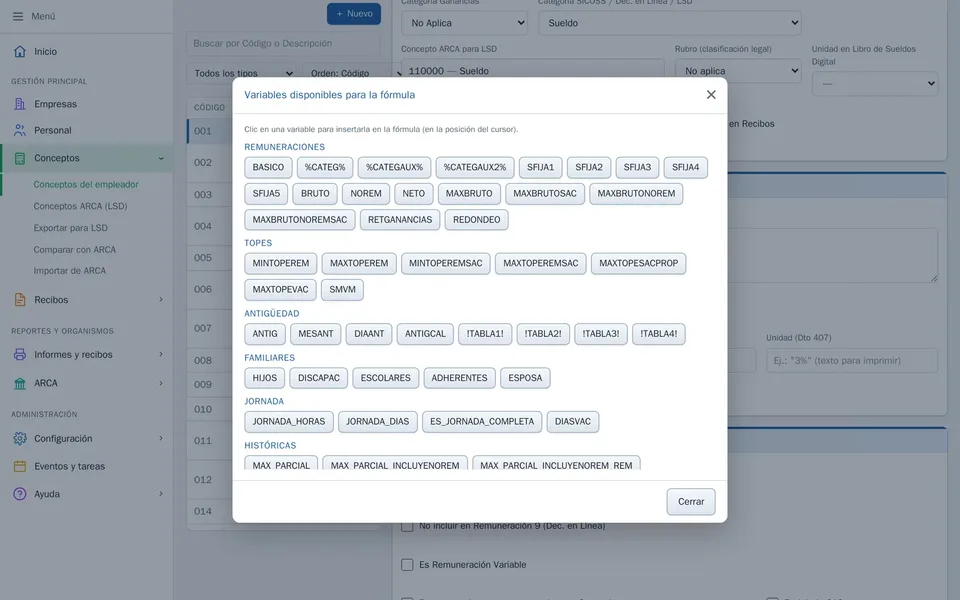Insert the REDONDEO variable
Image resolution: width=960 pixels, height=600 pixels.
pyautogui.click(x=476, y=220)
